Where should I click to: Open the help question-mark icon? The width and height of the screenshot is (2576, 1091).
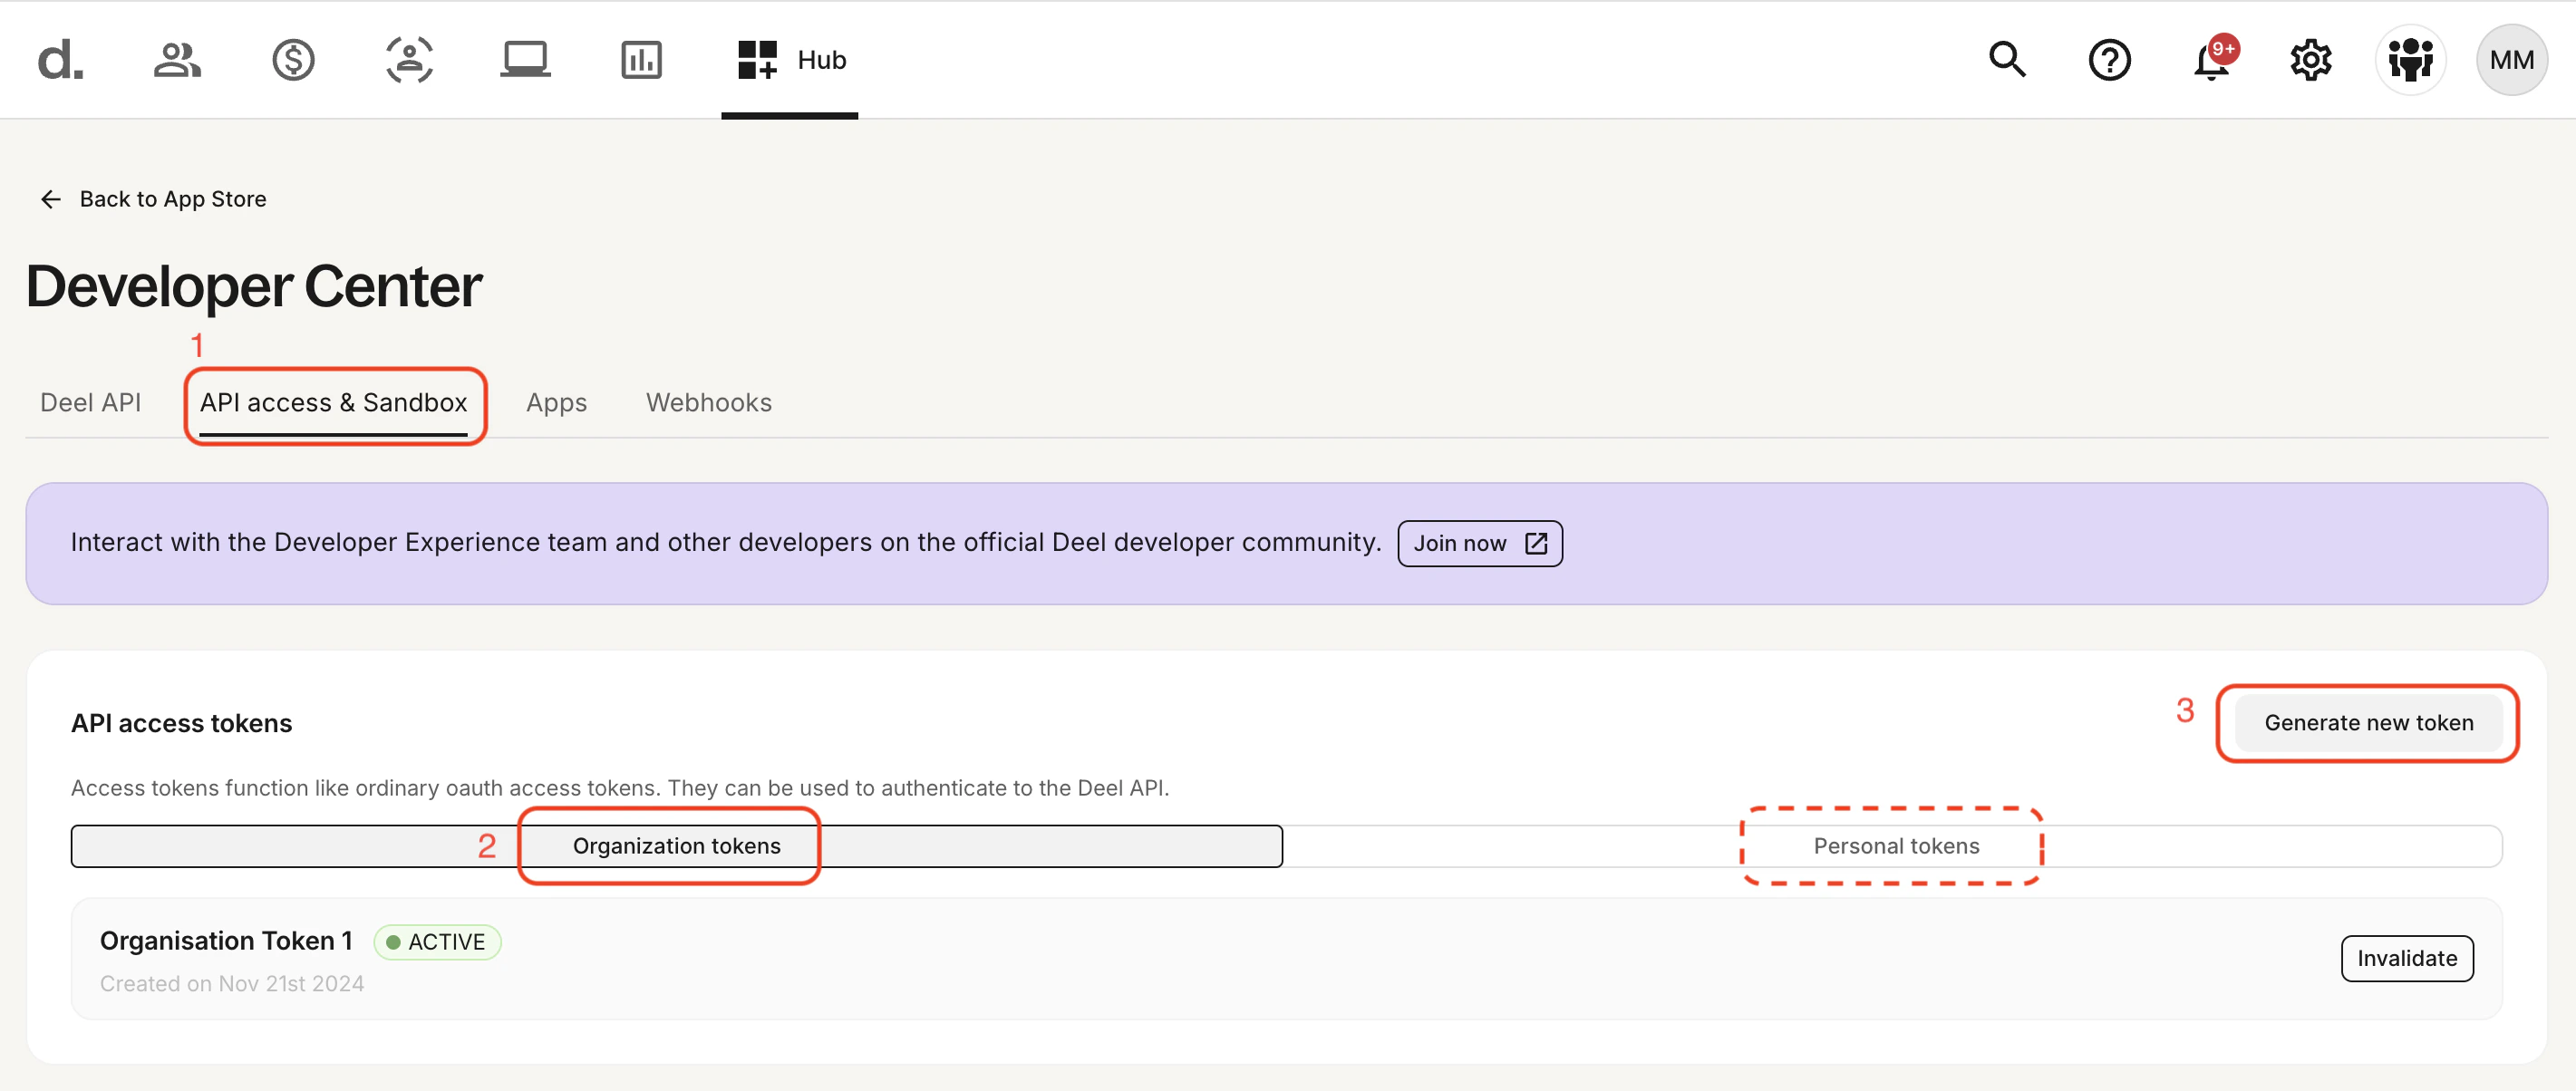point(2110,60)
